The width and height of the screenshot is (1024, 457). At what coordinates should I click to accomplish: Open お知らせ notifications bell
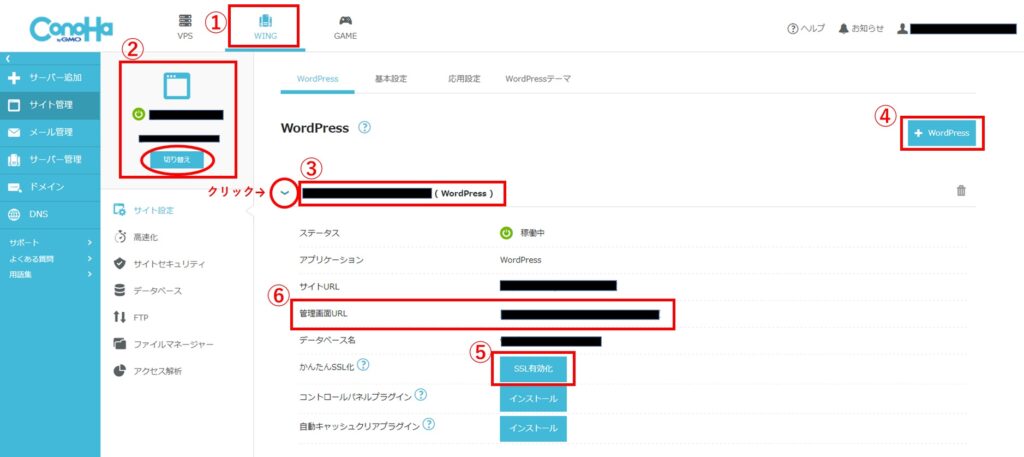coord(861,29)
